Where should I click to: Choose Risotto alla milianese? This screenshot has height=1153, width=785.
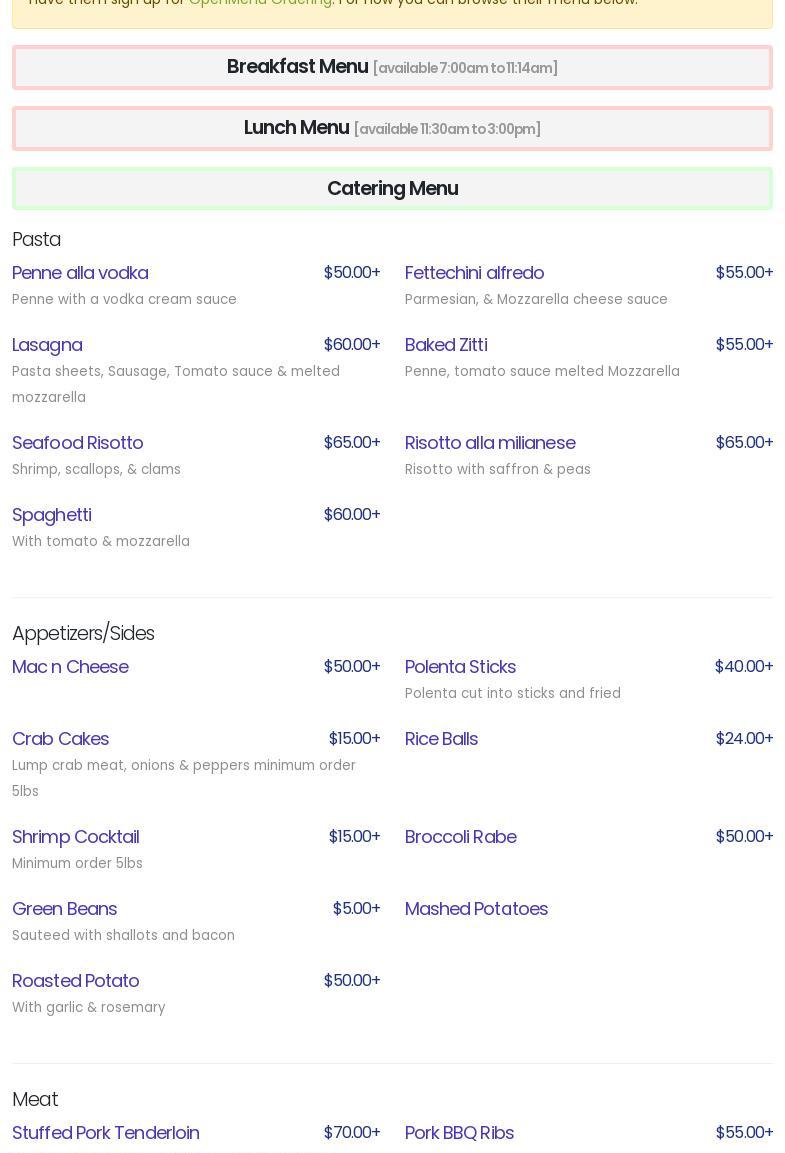pyautogui.click(x=490, y=443)
